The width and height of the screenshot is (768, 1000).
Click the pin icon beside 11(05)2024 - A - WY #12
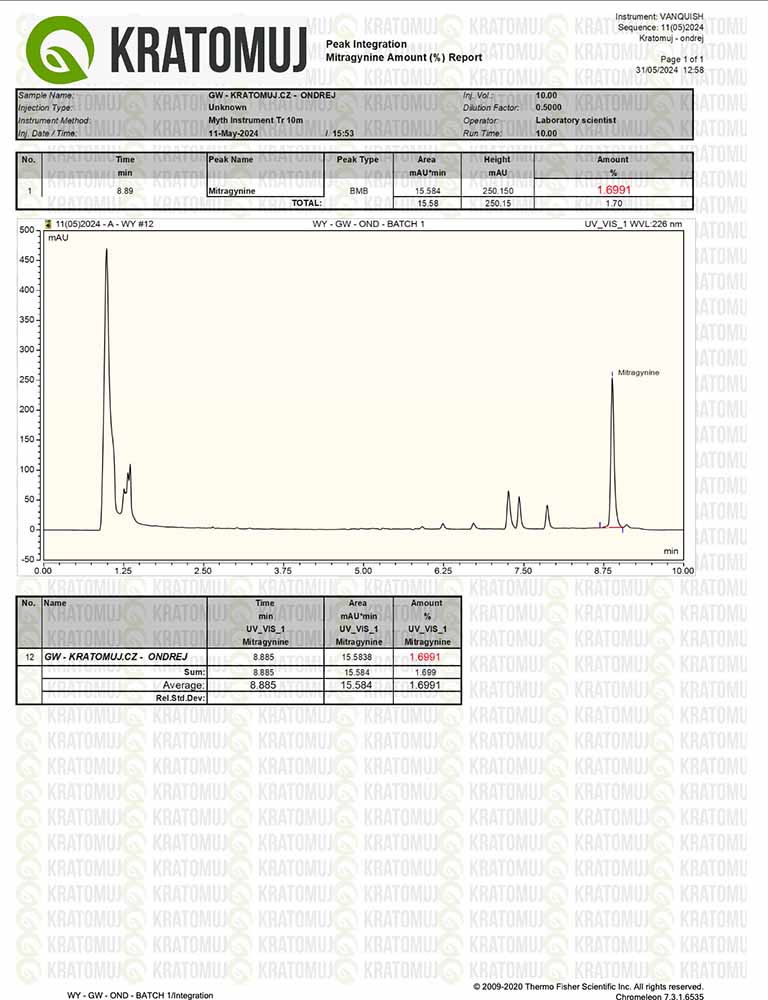click(49, 224)
